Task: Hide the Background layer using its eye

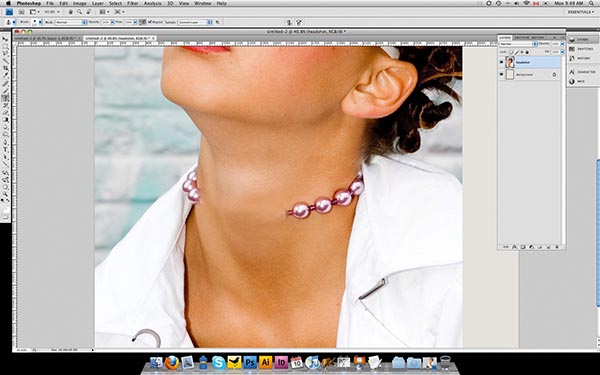Action: pyautogui.click(x=502, y=75)
